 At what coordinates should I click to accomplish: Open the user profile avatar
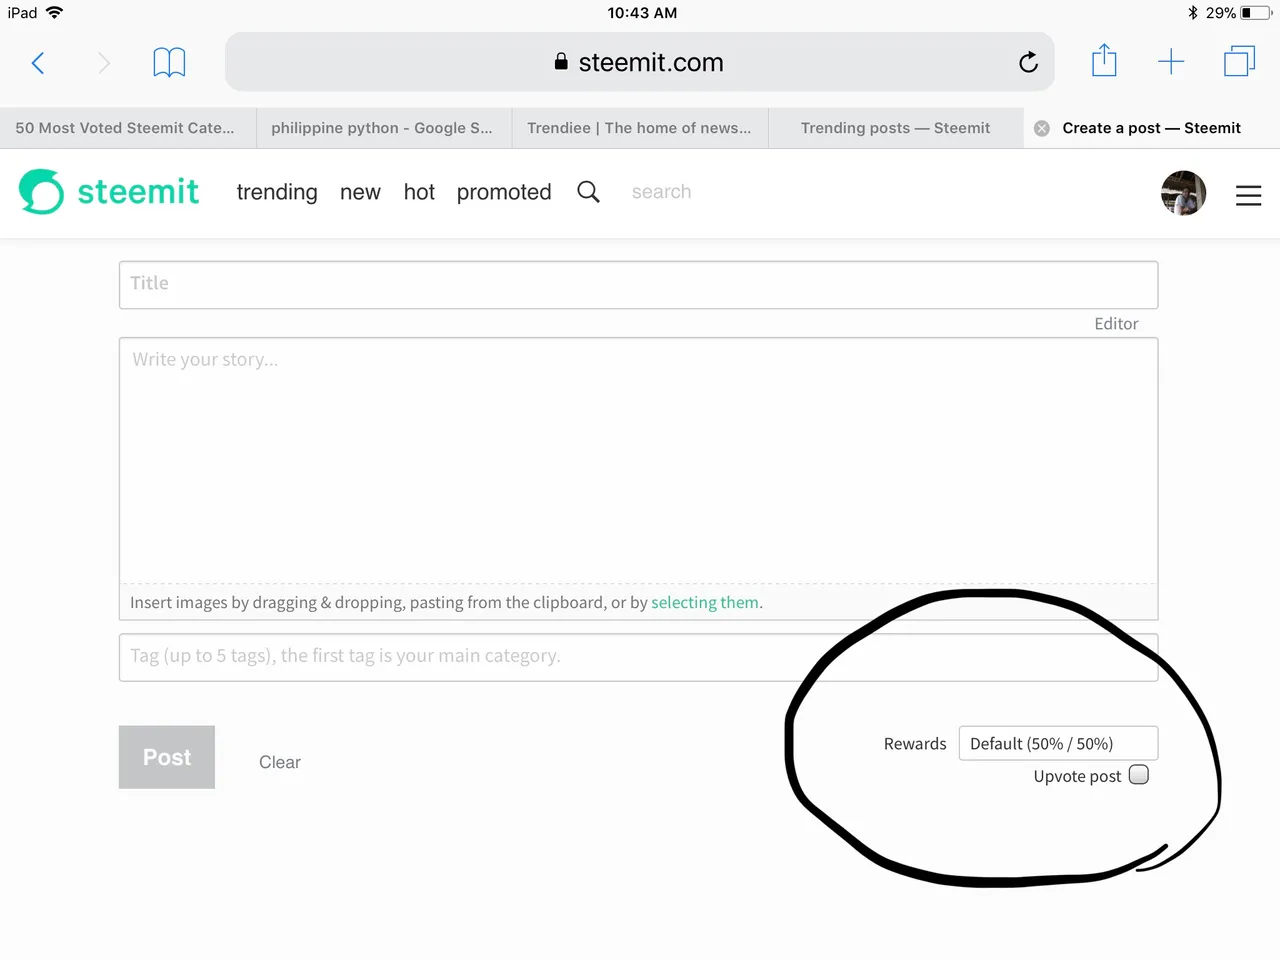(x=1183, y=193)
